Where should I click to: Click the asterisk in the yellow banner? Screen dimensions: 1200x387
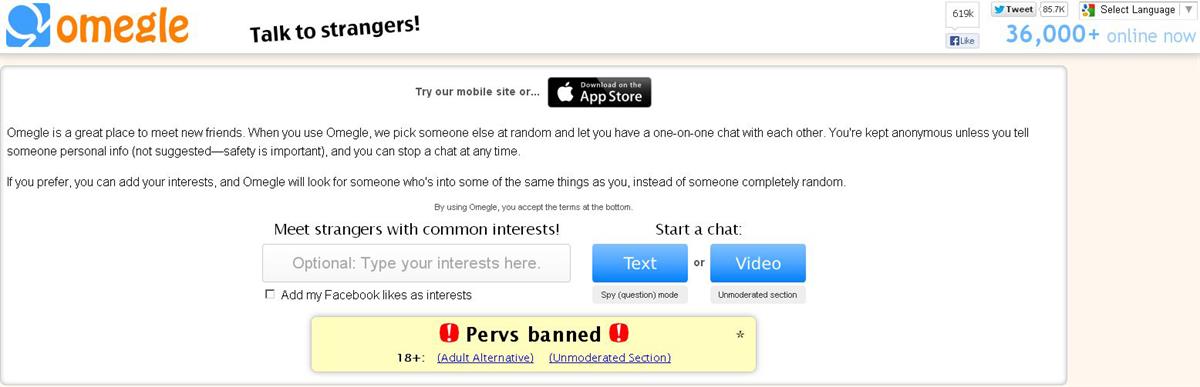pos(740,335)
